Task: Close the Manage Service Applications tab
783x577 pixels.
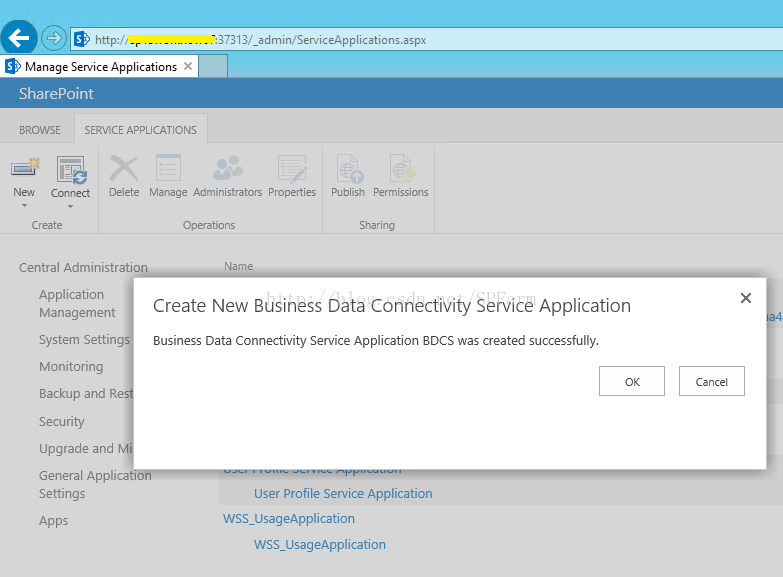Action: tap(188, 66)
